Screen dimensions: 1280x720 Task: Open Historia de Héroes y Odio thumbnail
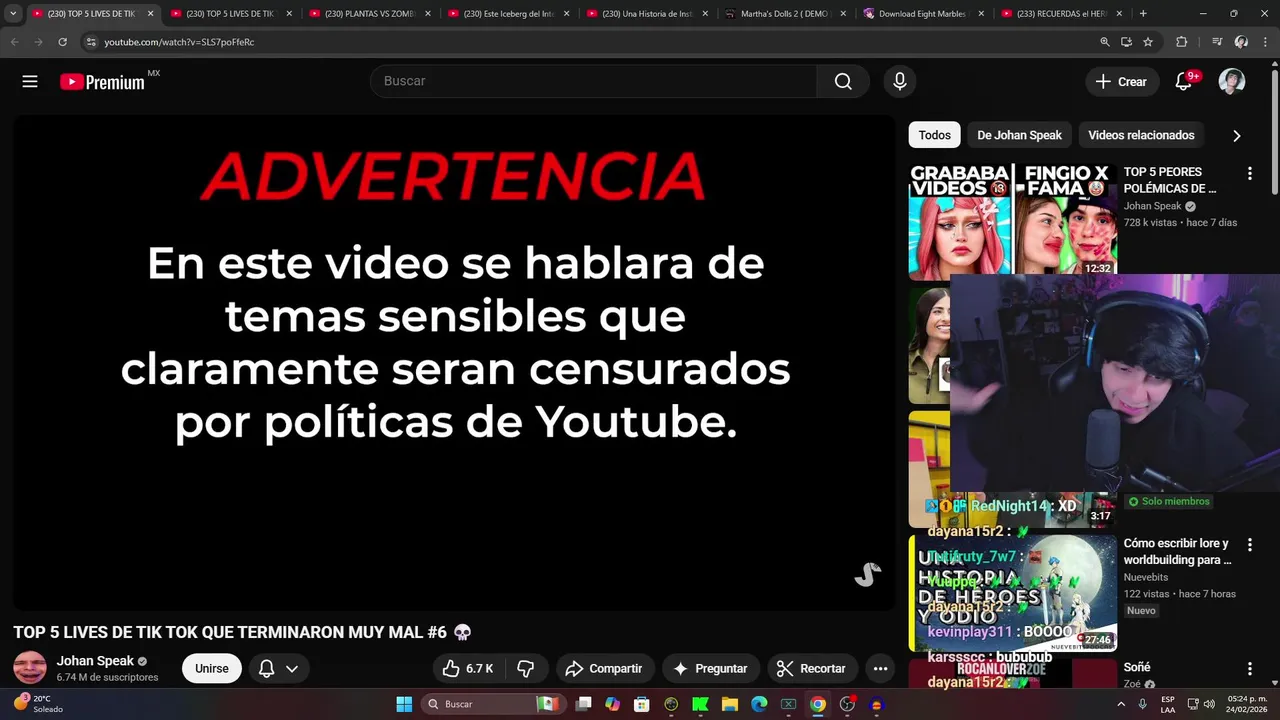click(x=1012, y=593)
